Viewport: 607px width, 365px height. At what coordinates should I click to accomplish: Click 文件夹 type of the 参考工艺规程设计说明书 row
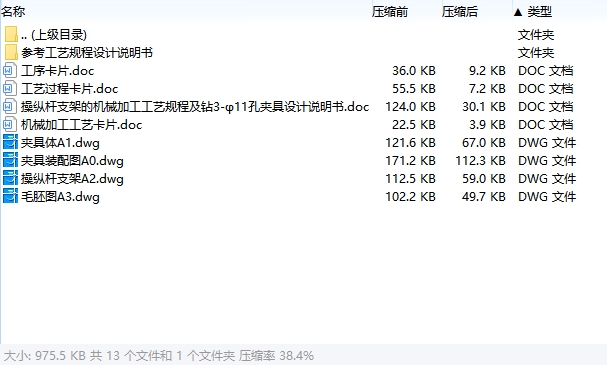click(x=536, y=53)
